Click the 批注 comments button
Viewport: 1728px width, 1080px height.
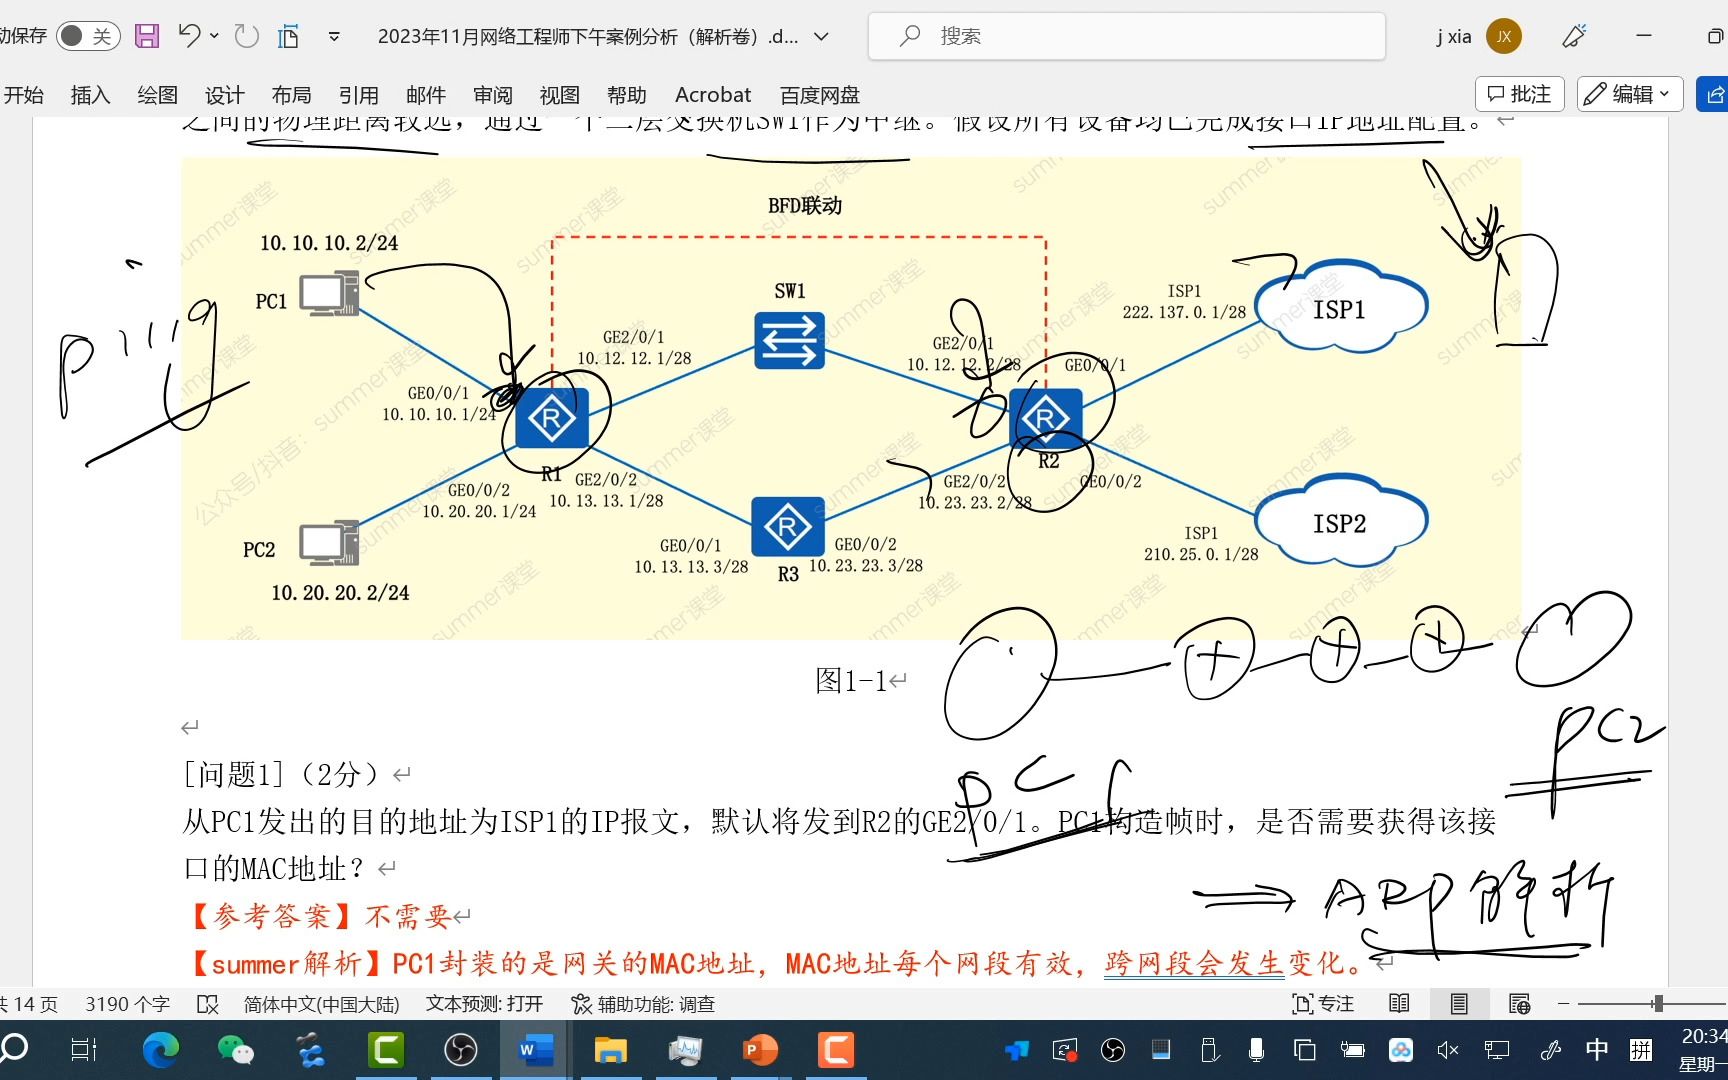1519,94
